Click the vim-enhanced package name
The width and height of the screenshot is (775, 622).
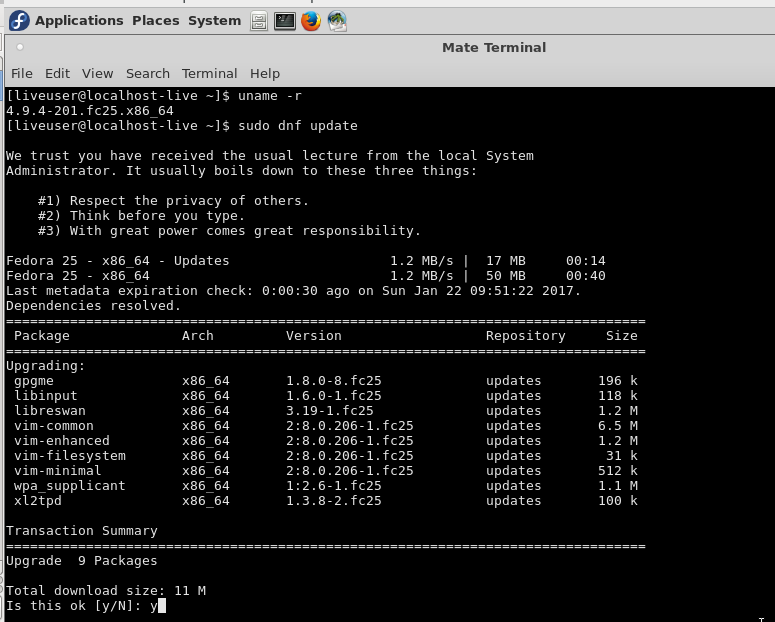pyautogui.click(x=62, y=441)
